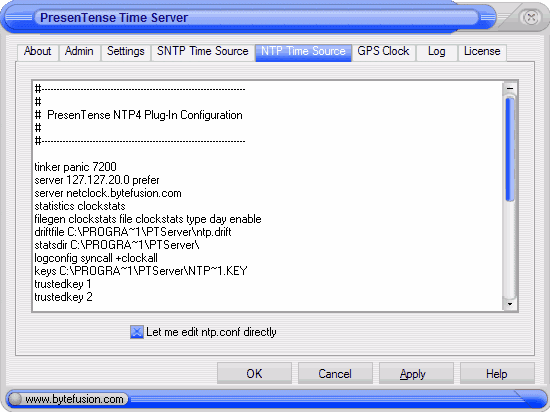Screen dimensions: 550x412
Task: Click the 'filegen clockstats file clockstats' line
Action: [x=148, y=219]
